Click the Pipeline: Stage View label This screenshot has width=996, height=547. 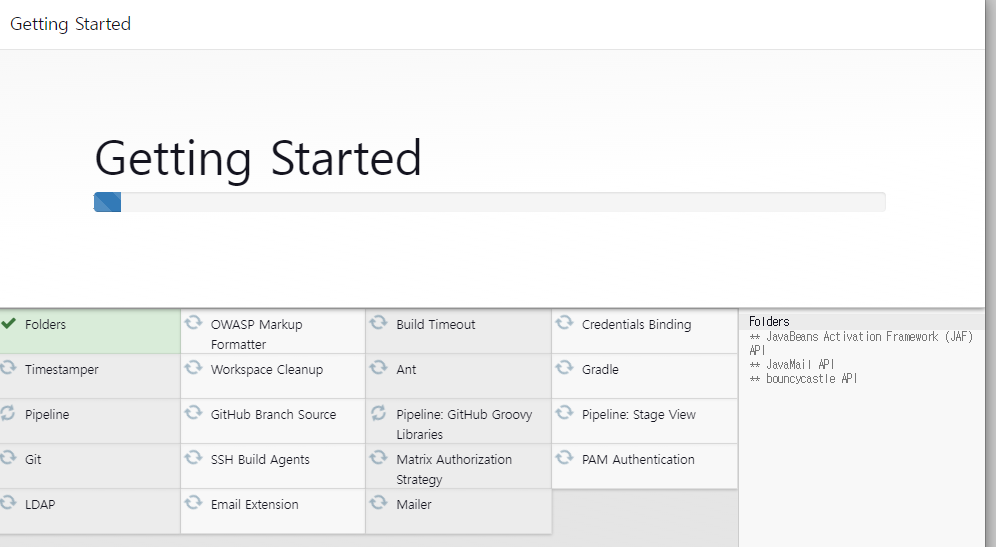click(x=639, y=415)
